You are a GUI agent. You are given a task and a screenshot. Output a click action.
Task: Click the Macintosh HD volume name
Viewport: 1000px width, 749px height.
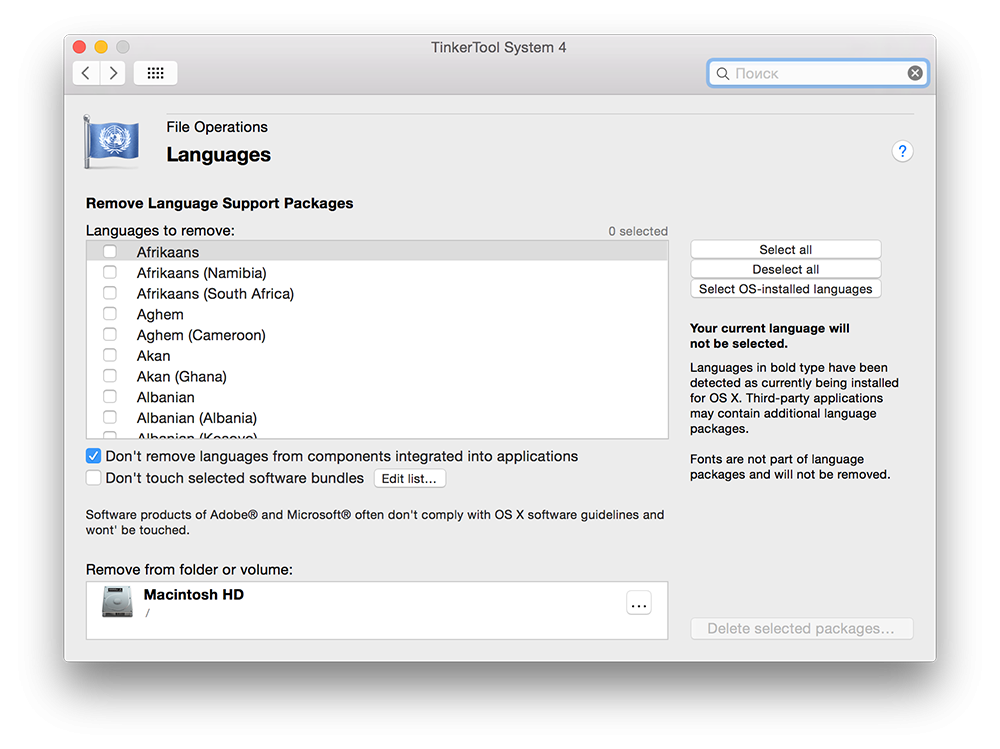pyautogui.click(x=194, y=595)
